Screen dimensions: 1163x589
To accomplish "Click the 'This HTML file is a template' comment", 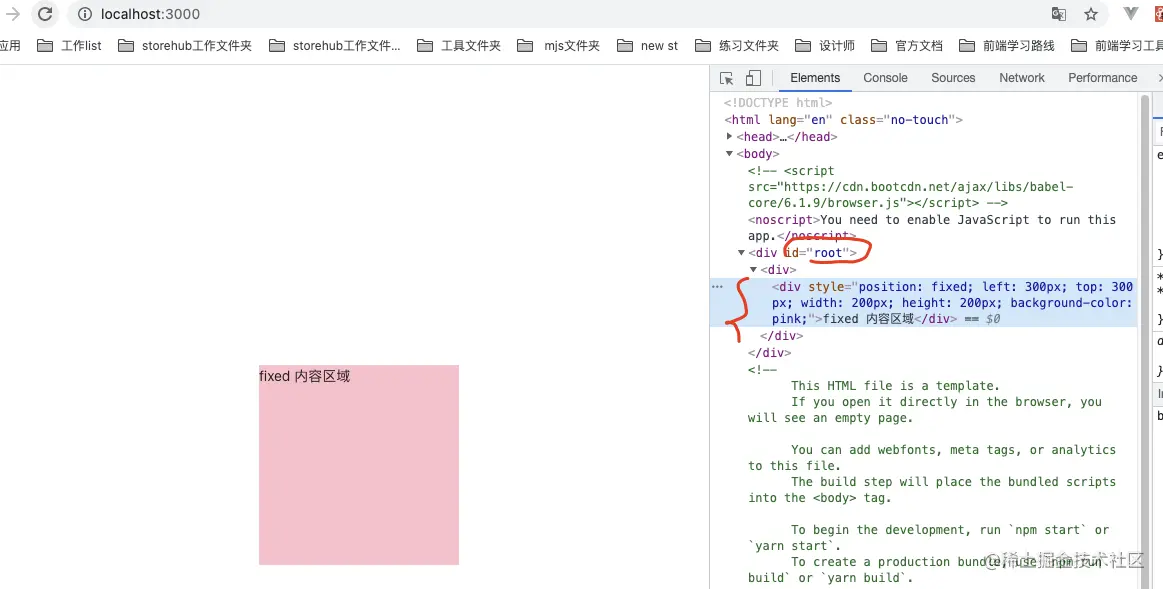I will pos(895,386).
